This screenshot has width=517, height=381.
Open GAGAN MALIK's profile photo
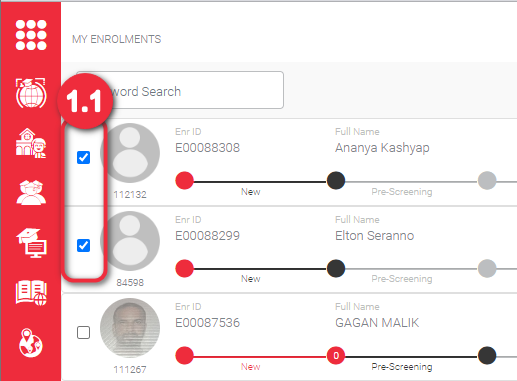point(130,328)
